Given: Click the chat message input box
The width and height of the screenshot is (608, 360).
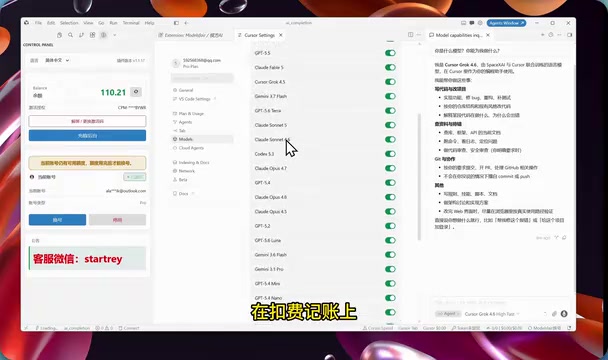Looking at the screenshot, I should [x=501, y=302].
